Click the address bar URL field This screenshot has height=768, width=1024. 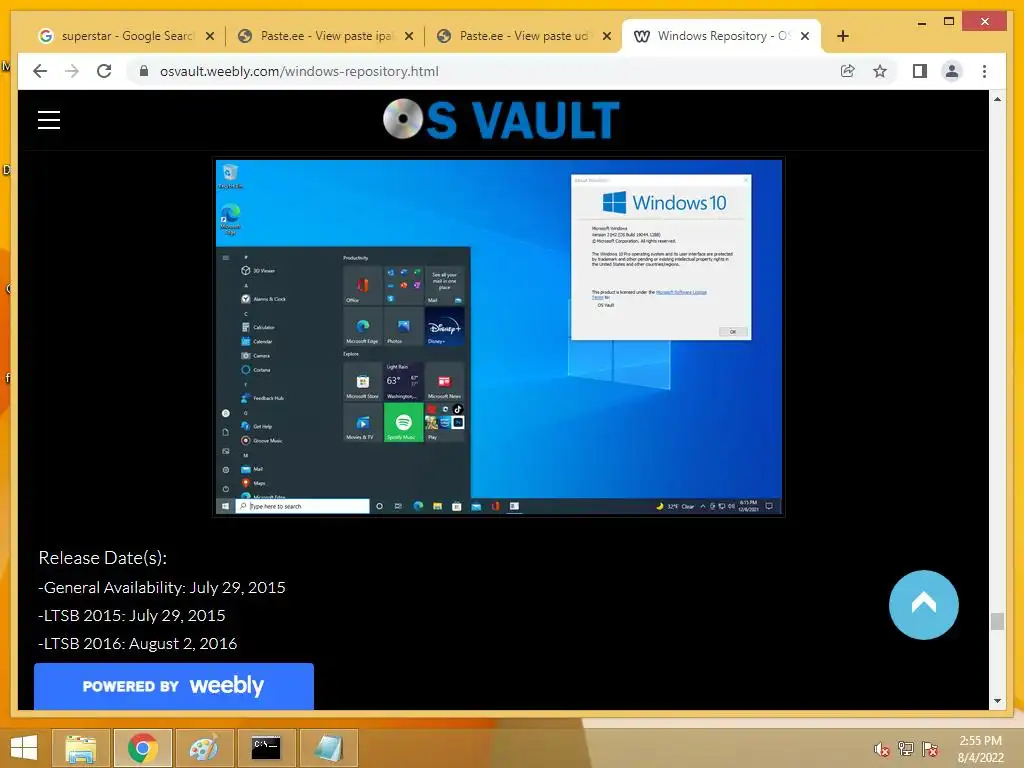(483, 71)
